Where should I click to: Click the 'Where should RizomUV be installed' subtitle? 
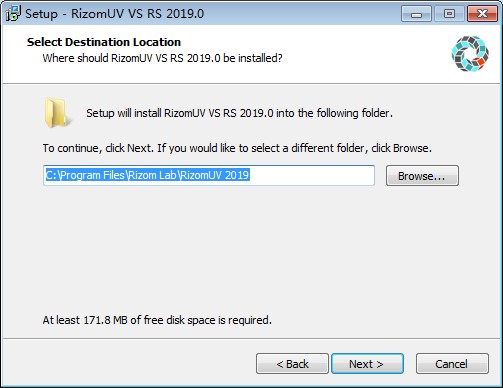pyautogui.click(x=162, y=58)
